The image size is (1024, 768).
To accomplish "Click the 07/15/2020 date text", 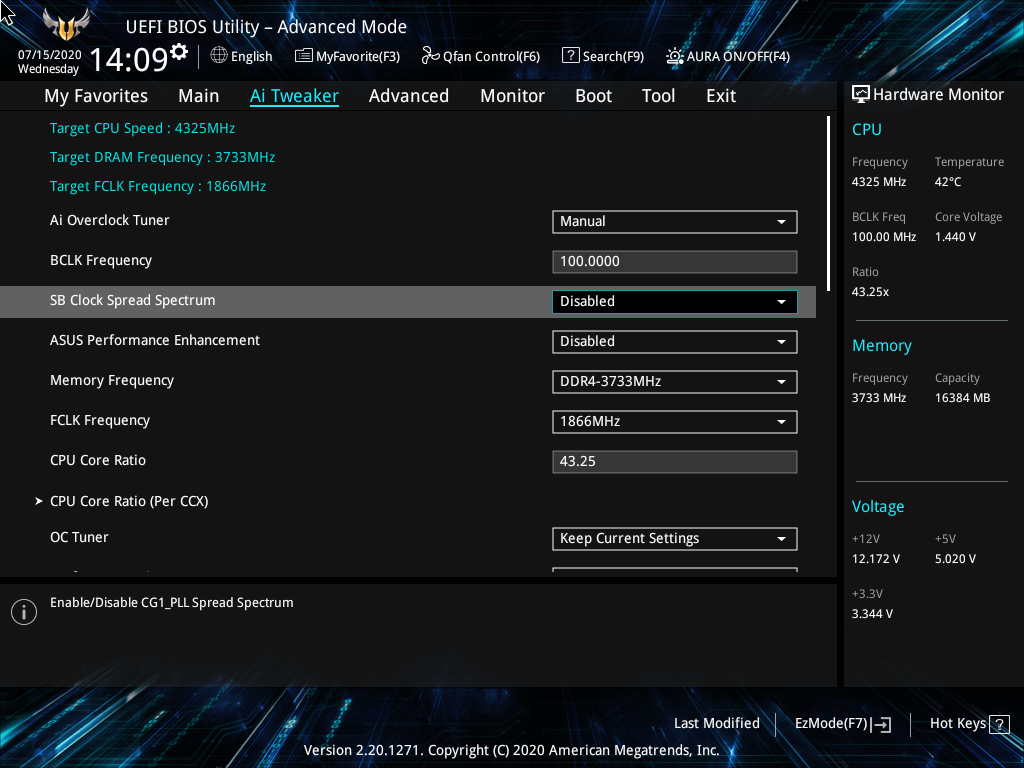I will tap(49, 55).
